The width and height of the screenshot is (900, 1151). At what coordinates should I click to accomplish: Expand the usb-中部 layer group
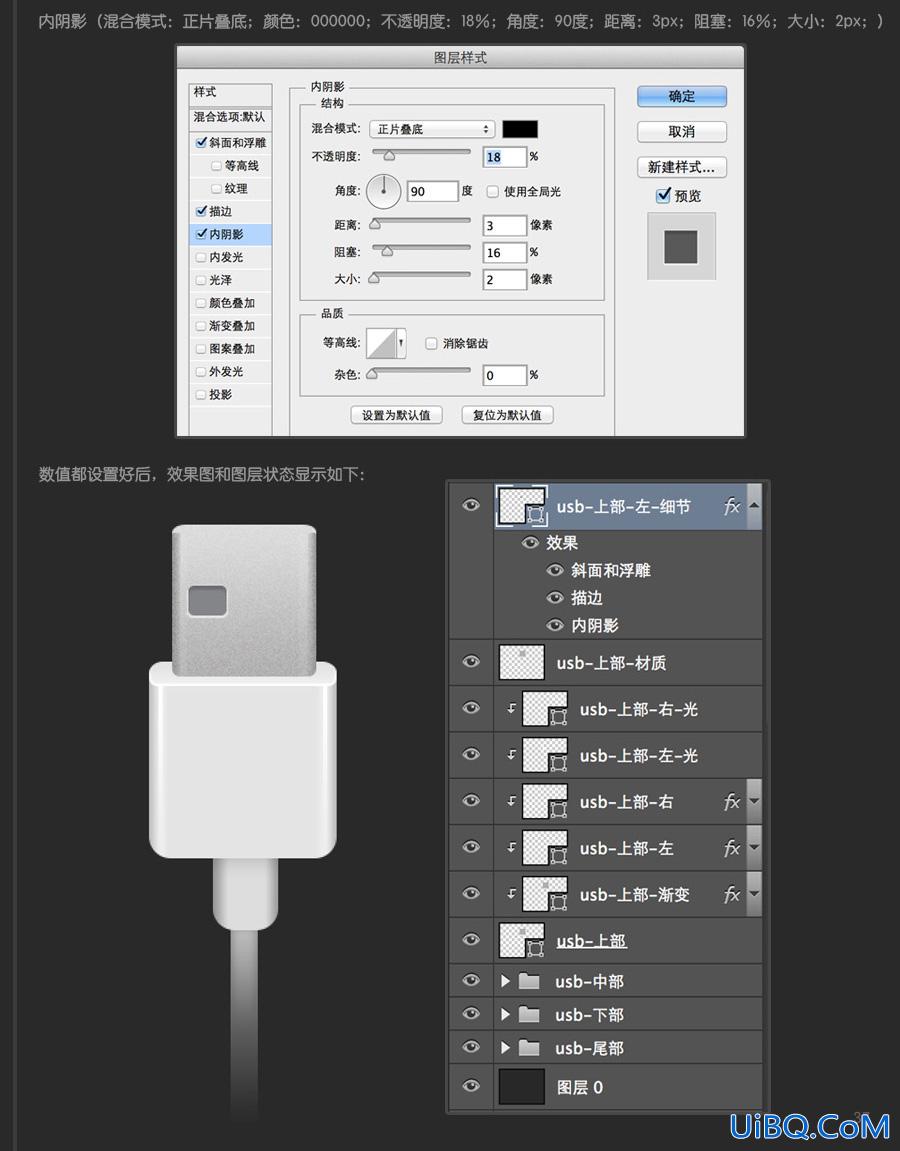pos(505,981)
